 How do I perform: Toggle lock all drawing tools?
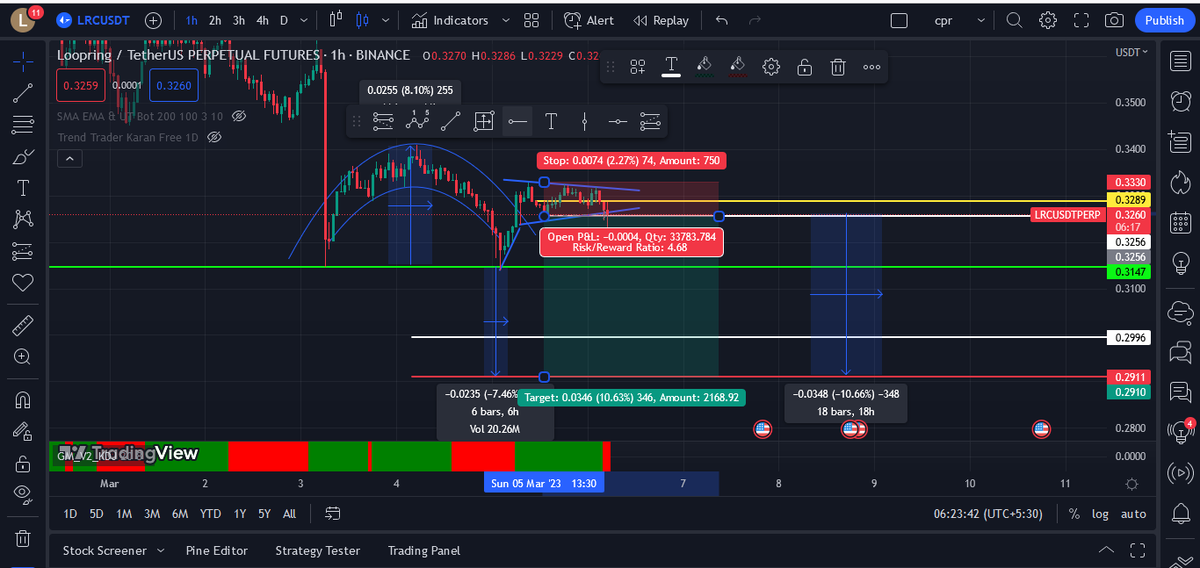click(23, 464)
